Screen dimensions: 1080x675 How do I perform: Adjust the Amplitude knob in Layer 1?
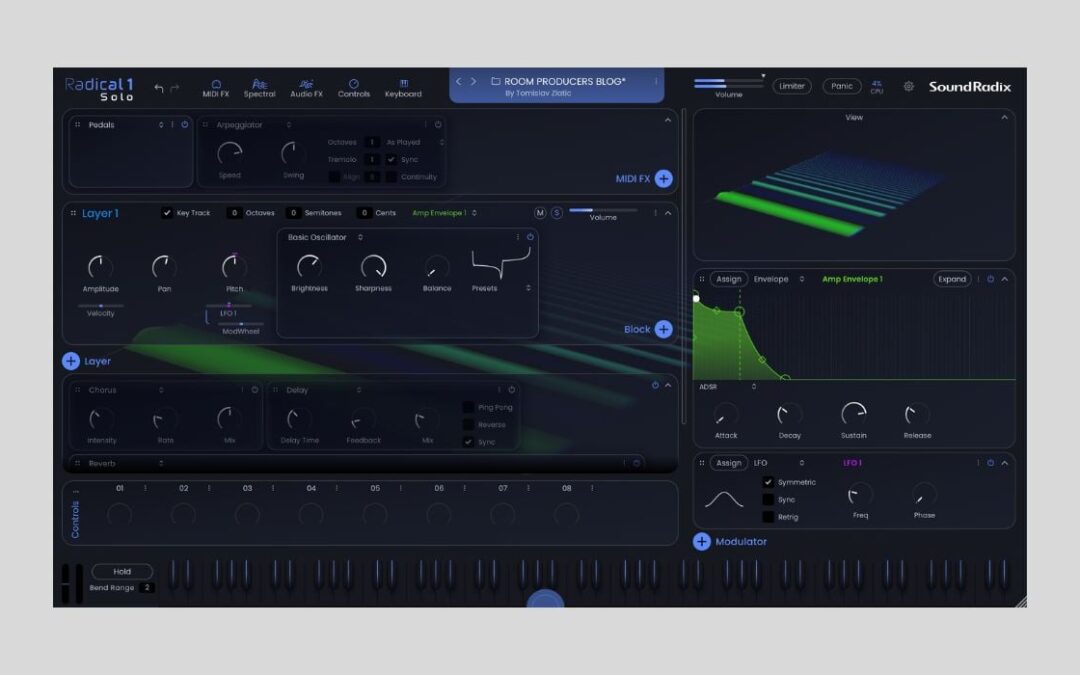click(x=101, y=267)
